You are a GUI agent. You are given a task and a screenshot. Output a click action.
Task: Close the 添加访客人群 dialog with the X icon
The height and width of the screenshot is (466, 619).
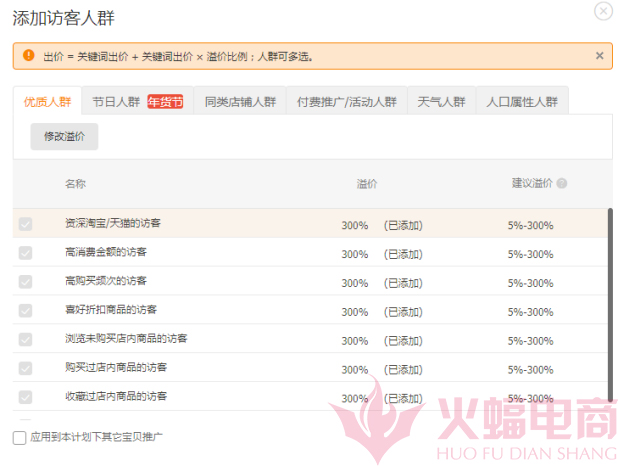click(602, 11)
